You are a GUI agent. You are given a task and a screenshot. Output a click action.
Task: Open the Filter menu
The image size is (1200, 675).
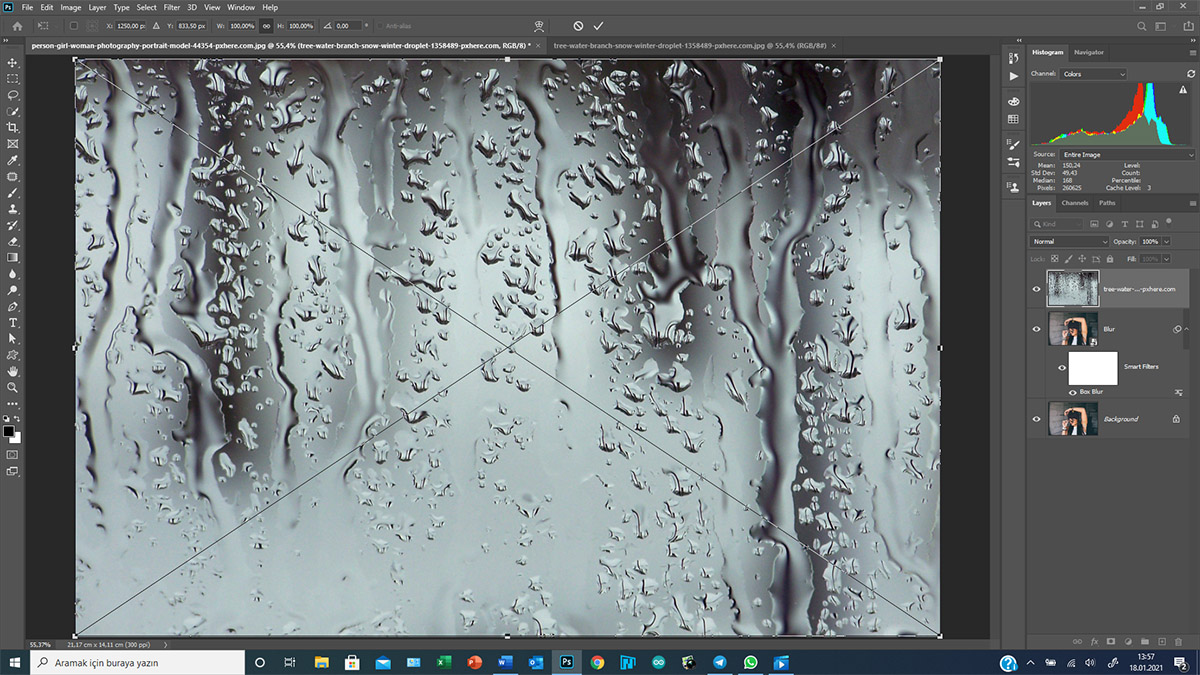click(172, 7)
